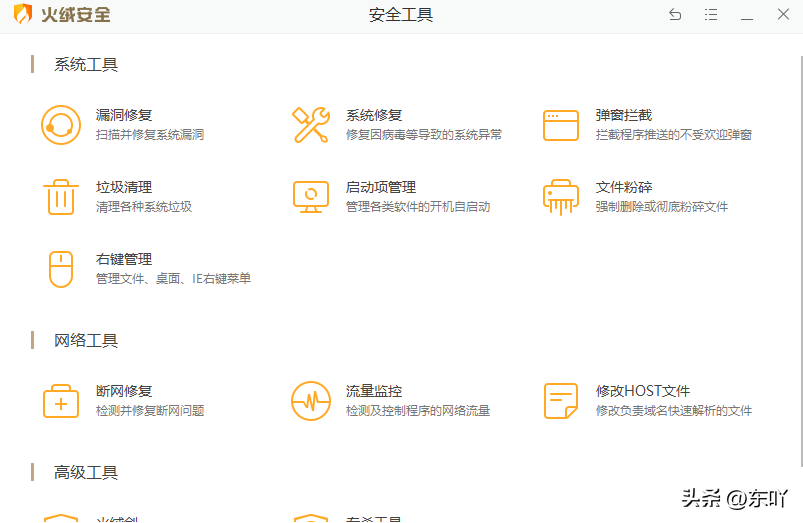Minimize the 安全工具 window

click(x=747, y=14)
